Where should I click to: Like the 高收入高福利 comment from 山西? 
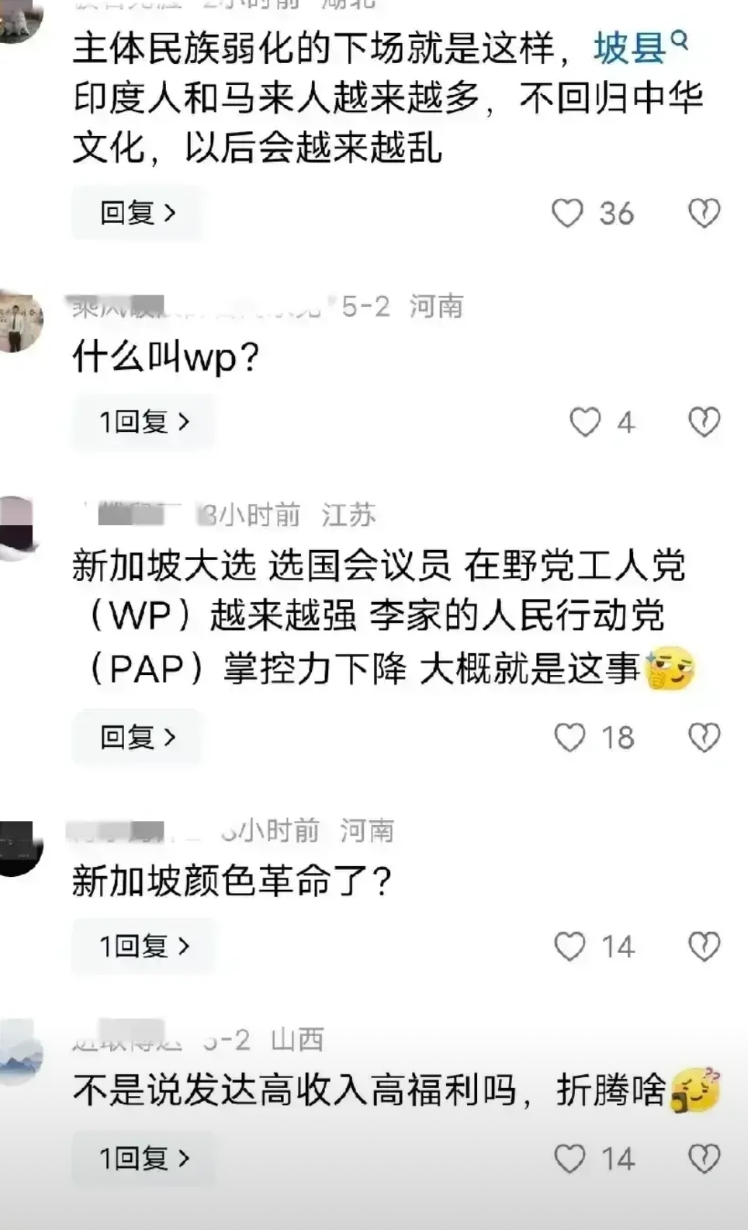point(570,1159)
